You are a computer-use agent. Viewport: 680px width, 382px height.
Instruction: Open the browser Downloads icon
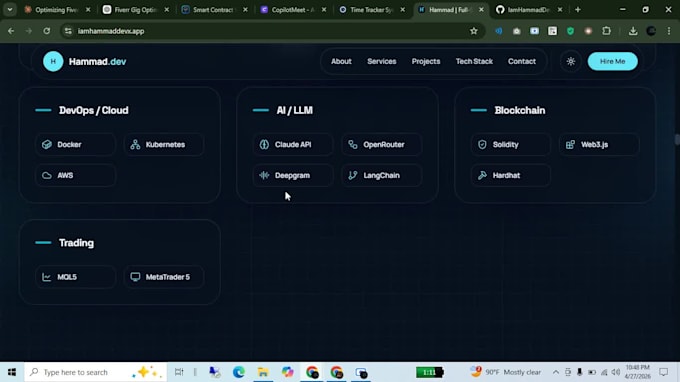633,31
